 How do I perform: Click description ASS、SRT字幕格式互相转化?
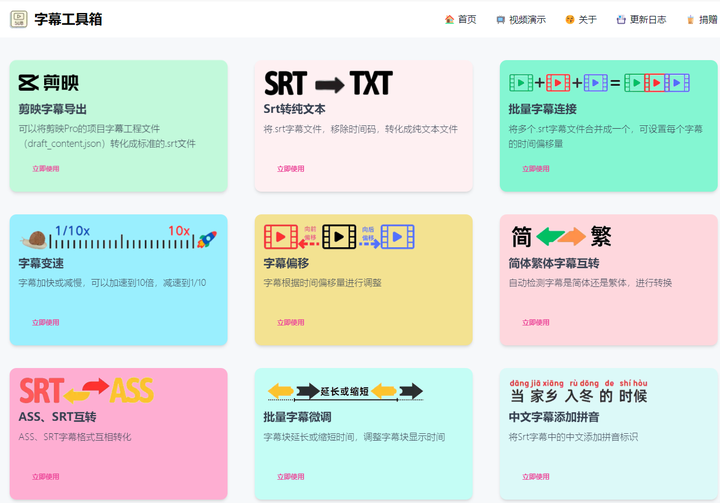click(75, 437)
